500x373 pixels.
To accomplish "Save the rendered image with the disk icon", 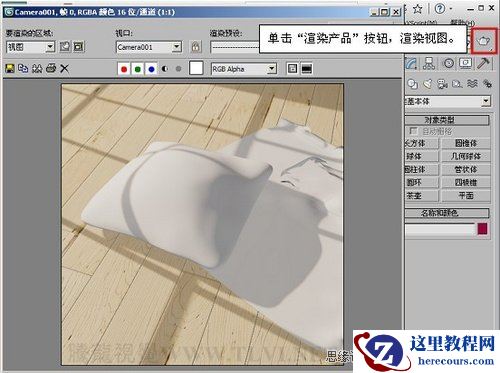I will tap(10, 69).
